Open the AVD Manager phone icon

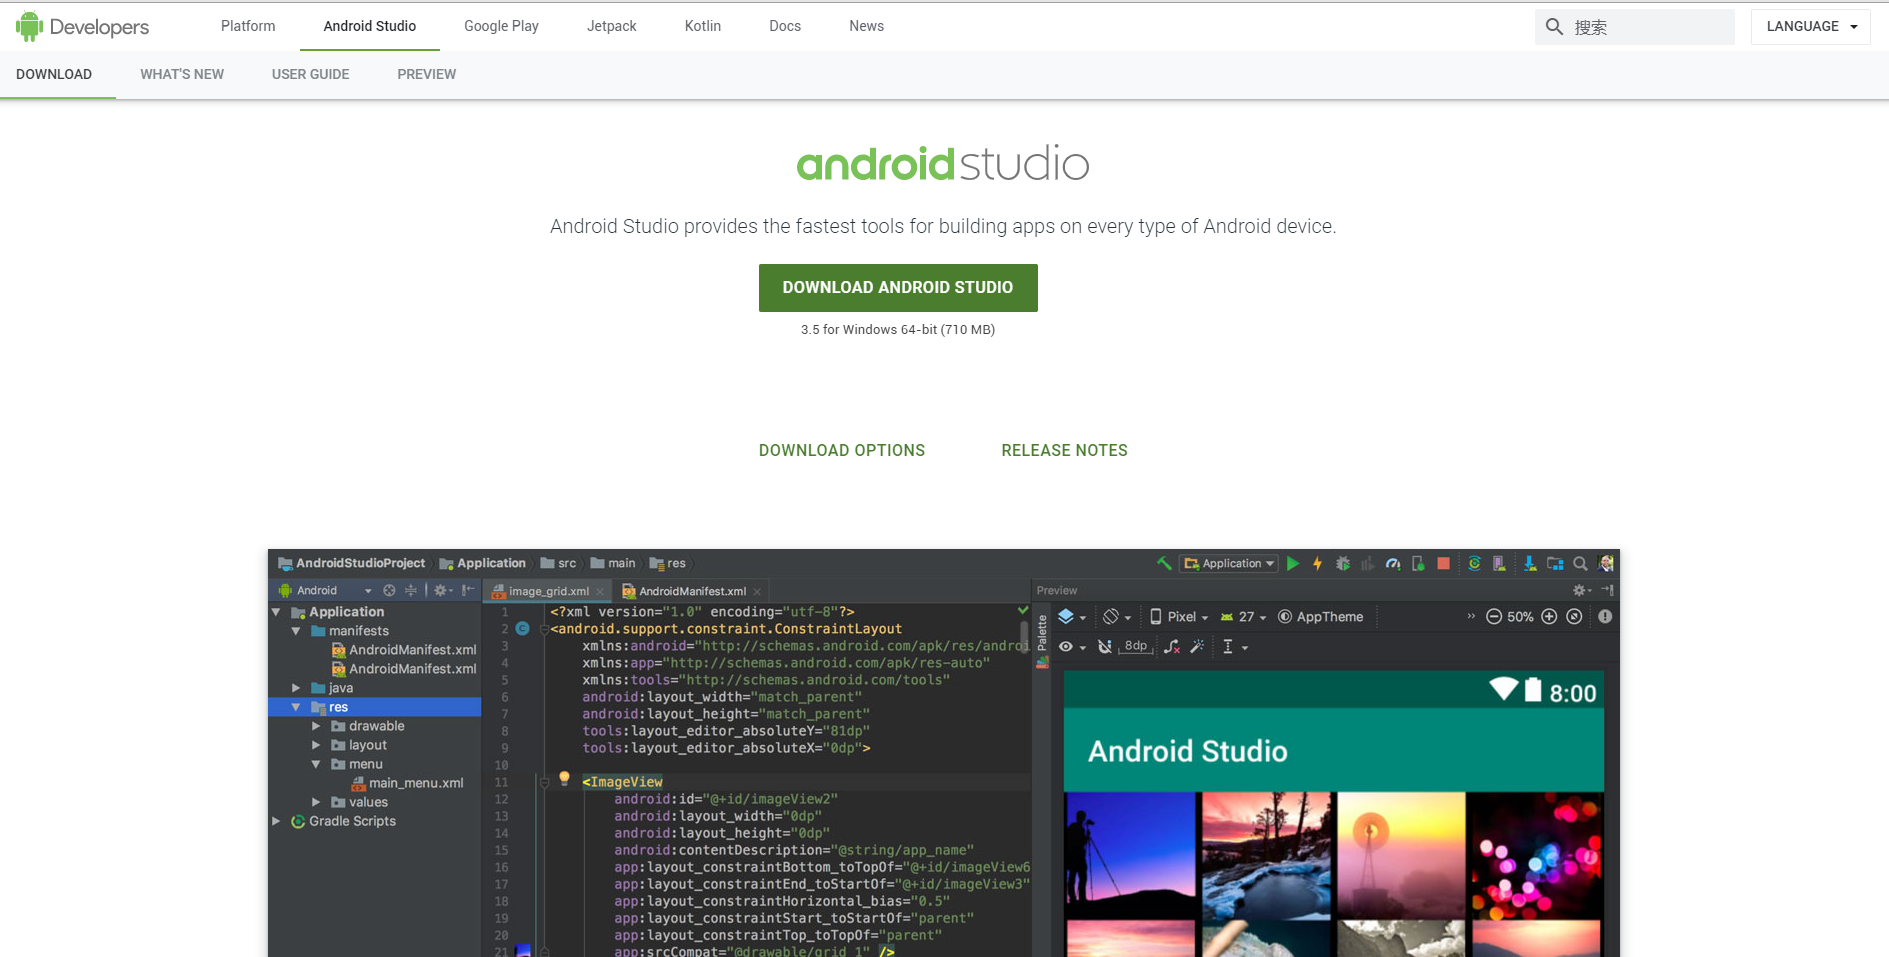[x=1499, y=563]
